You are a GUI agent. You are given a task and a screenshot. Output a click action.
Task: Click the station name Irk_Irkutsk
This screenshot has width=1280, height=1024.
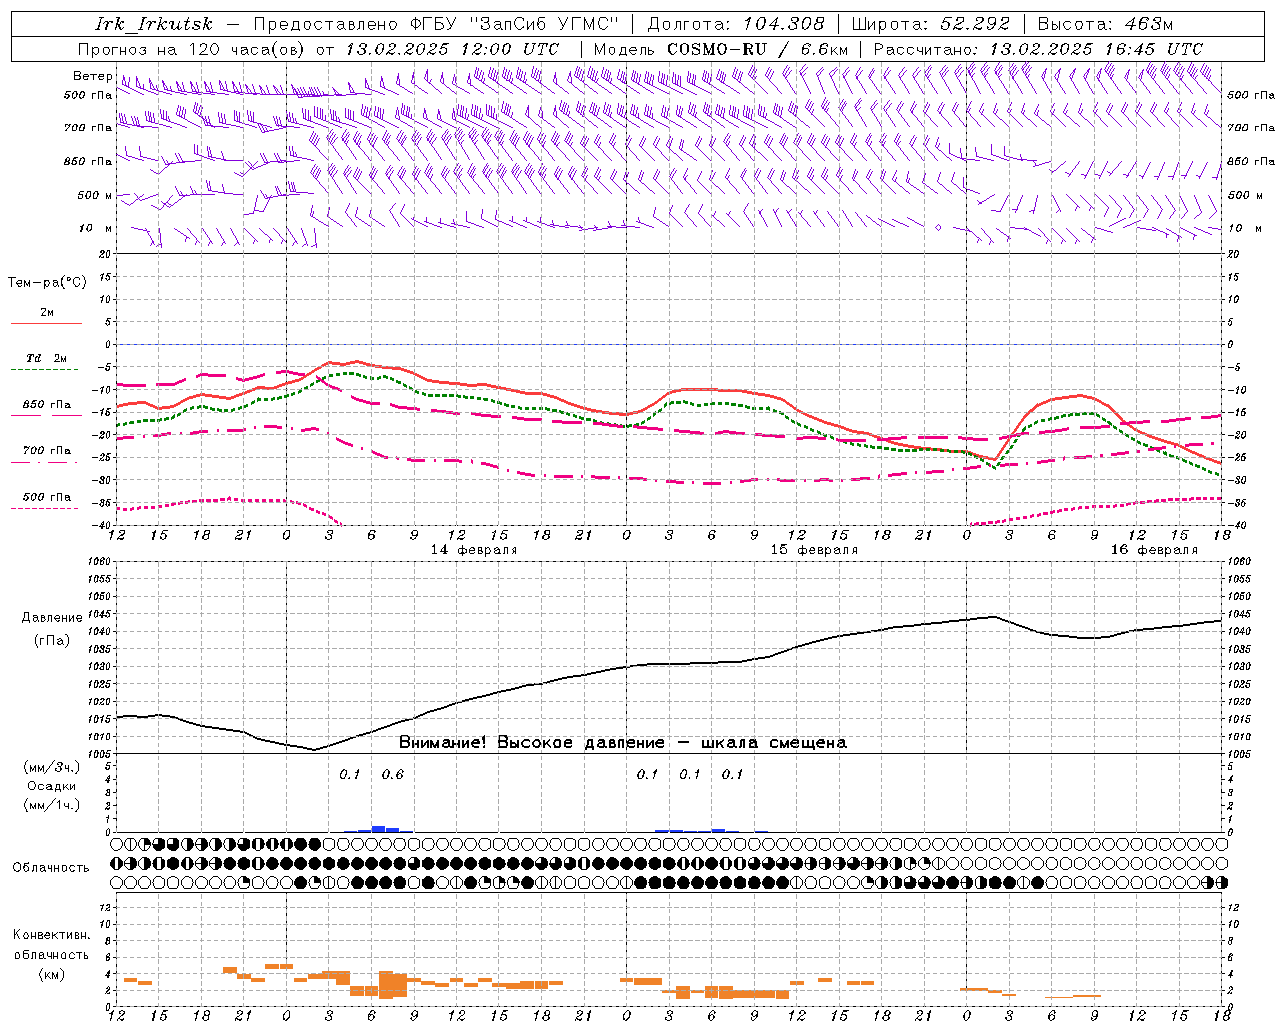(x=154, y=24)
